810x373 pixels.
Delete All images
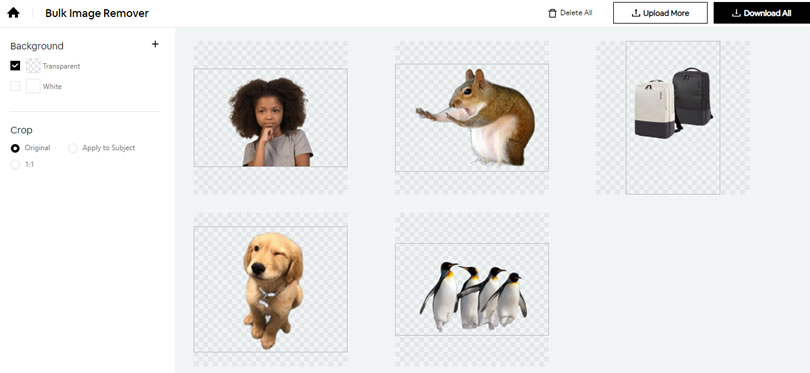pos(570,13)
